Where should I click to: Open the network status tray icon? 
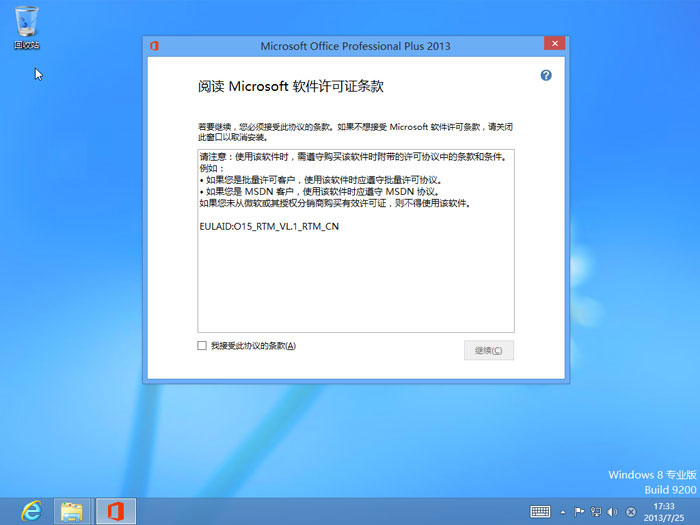(596, 511)
